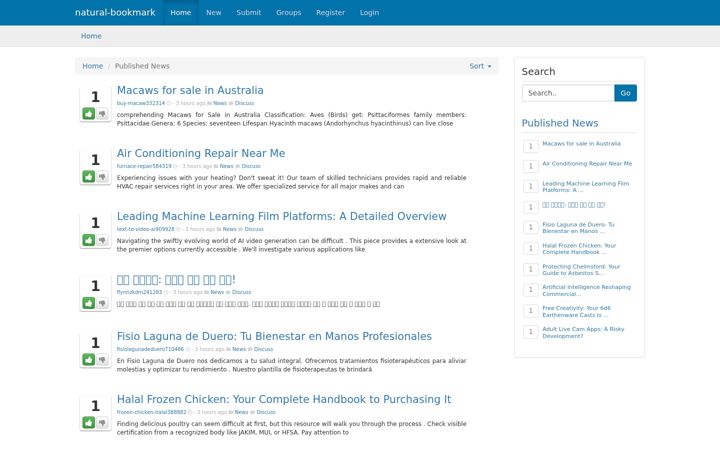Downvote the Halal Frozen Chicken post

pos(102,422)
